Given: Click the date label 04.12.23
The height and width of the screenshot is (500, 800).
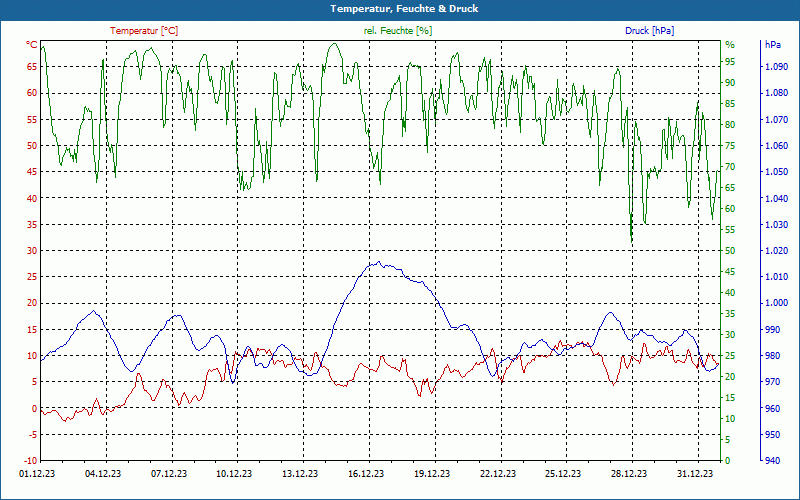Looking at the screenshot, I should pos(103,473).
